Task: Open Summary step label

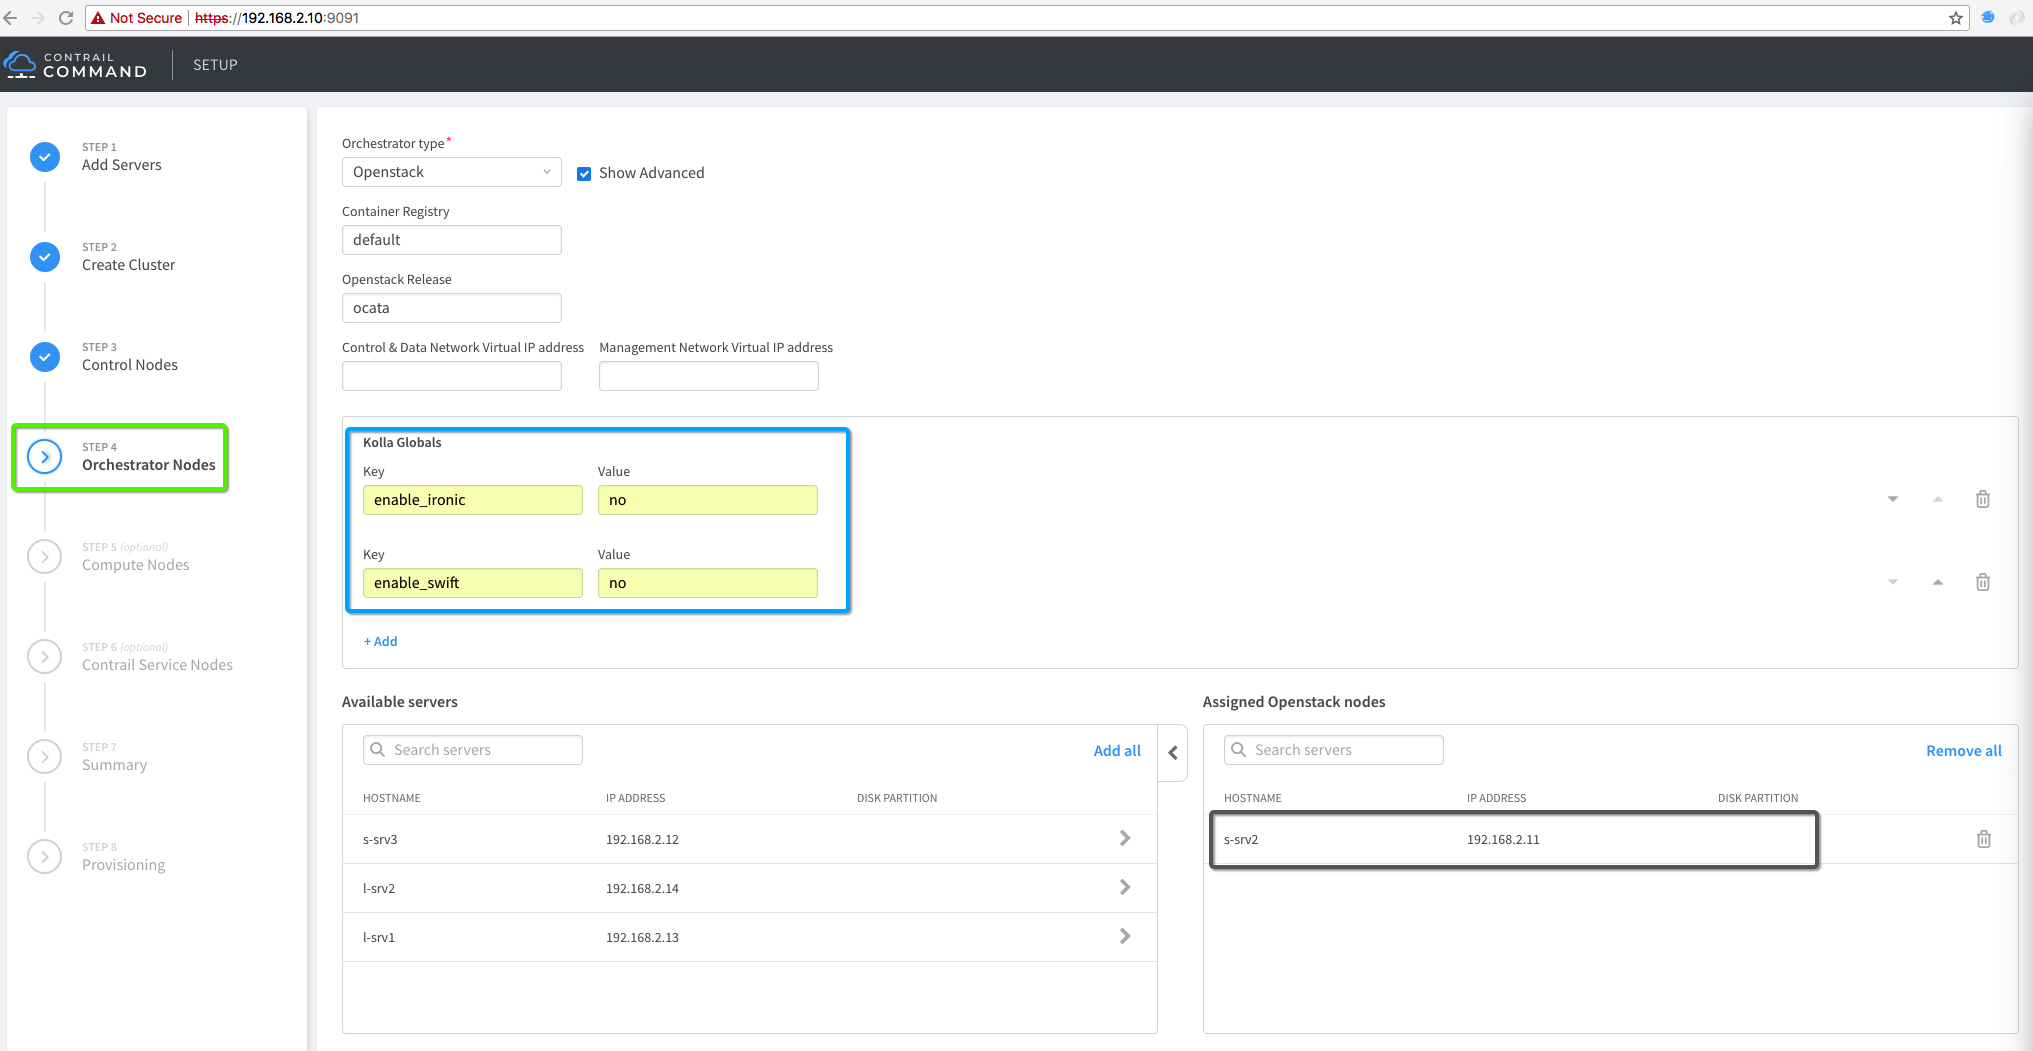Action: click(114, 765)
